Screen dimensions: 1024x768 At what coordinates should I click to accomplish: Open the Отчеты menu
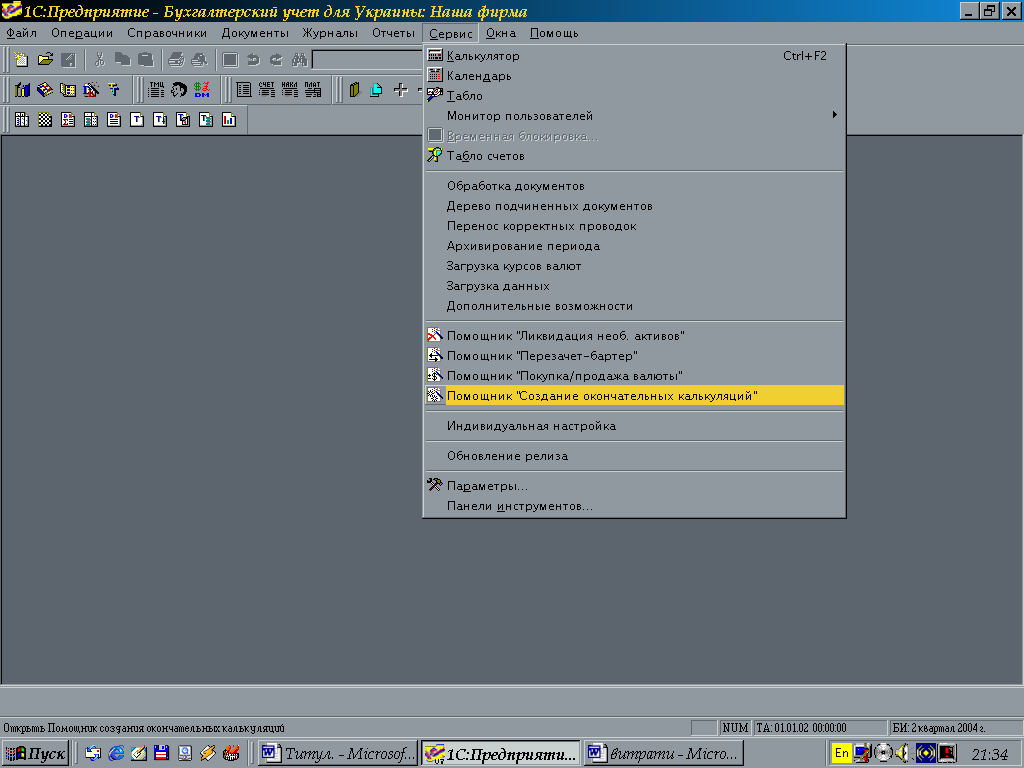[394, 33]
